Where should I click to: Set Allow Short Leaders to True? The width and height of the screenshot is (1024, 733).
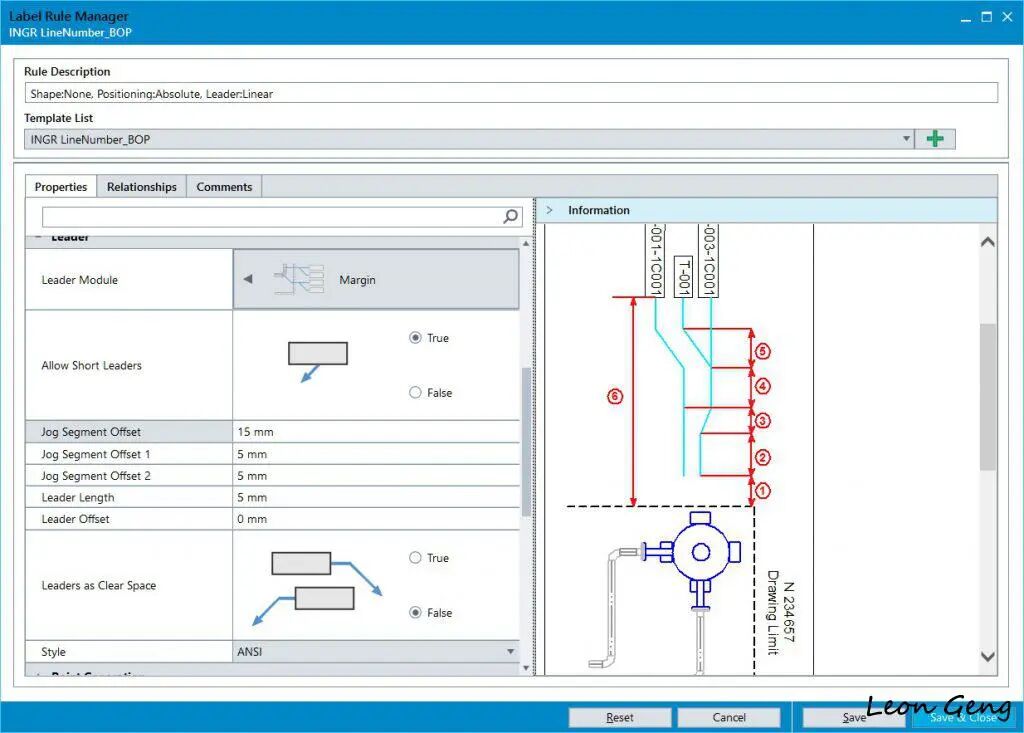click(415, 338)
